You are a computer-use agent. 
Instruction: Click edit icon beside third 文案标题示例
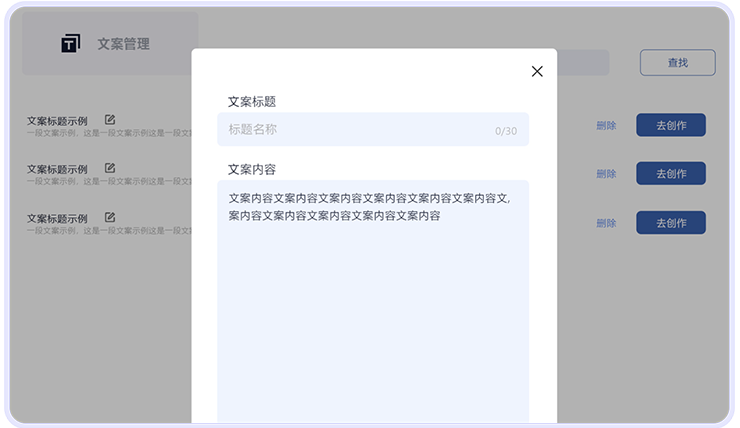[x=110, y=217]
